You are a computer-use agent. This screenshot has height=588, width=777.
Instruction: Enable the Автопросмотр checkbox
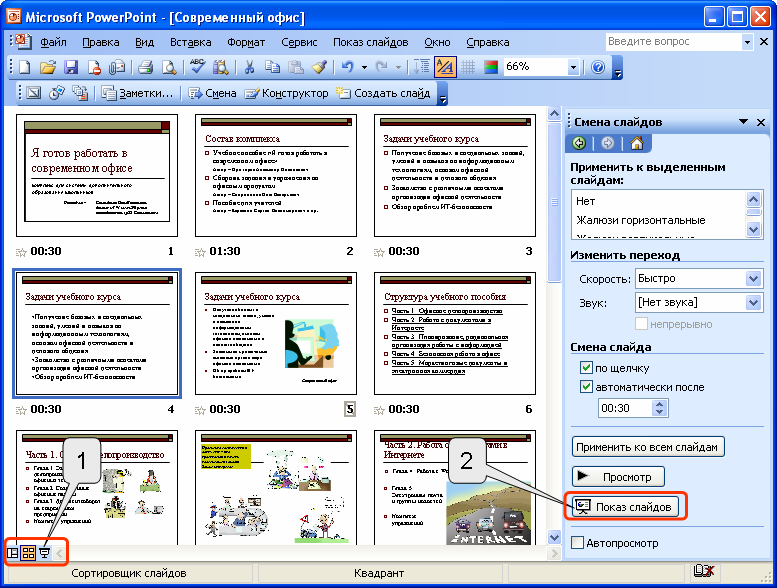[577, 543]
